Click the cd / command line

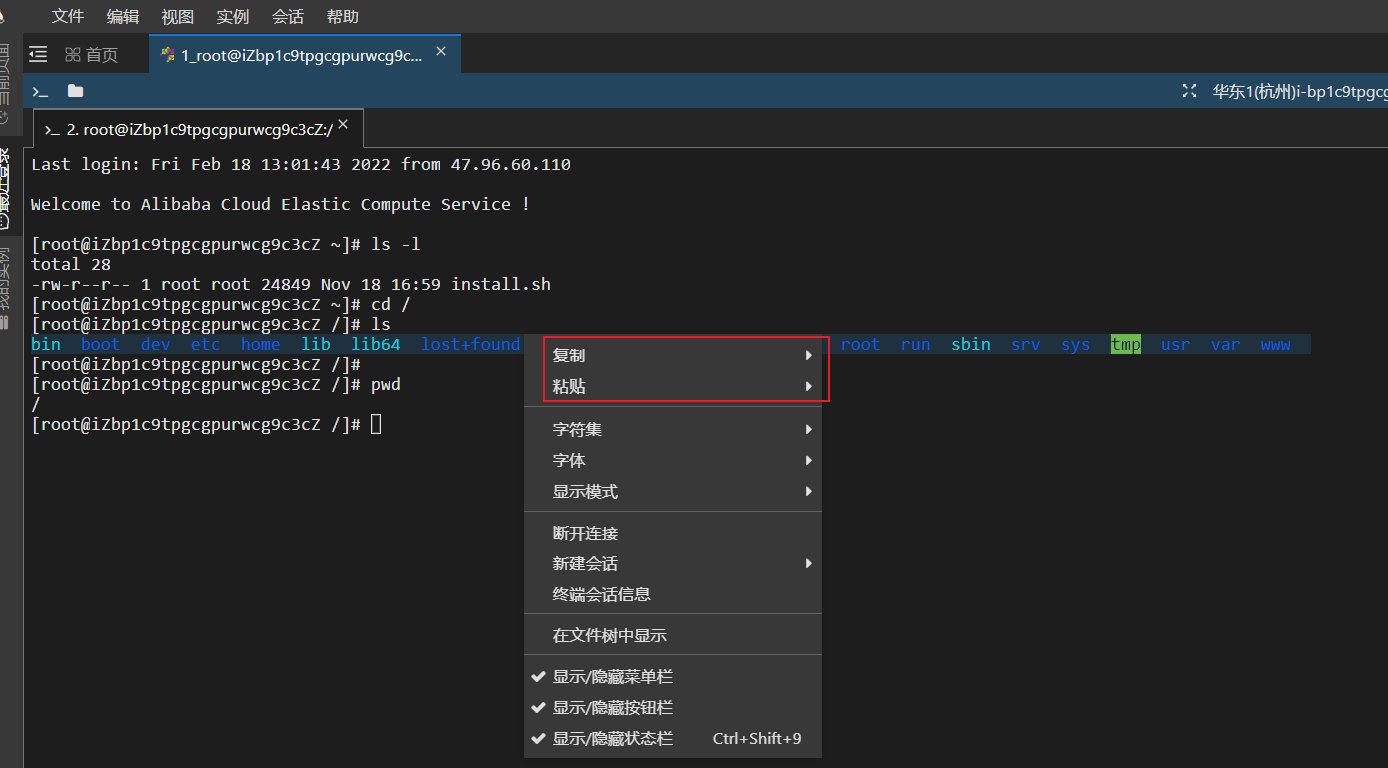point(221,304)
